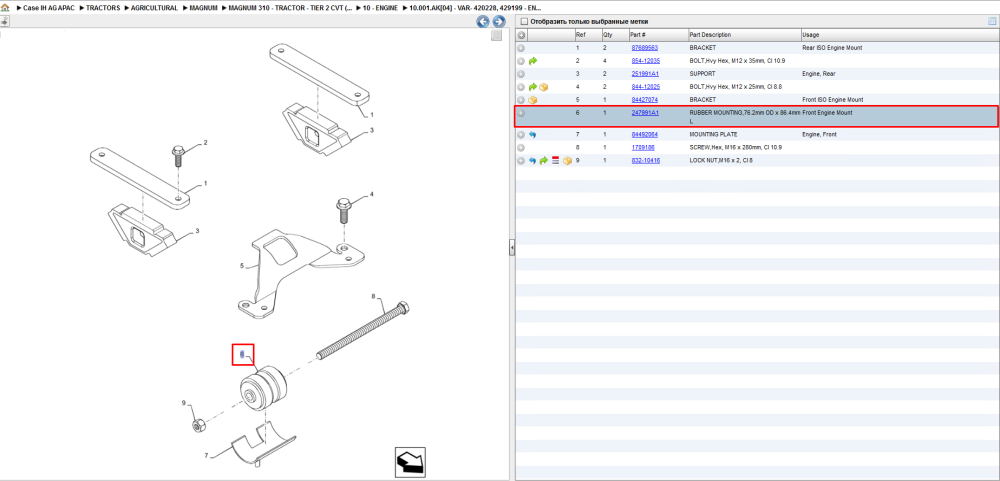Click the circle icon for ref 5 bracket
Screen dimensions: 1000x481
[x=521, y=100]
